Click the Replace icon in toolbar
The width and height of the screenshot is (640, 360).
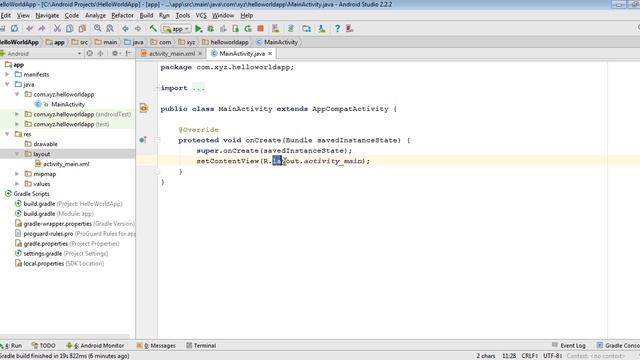point(110,29)
